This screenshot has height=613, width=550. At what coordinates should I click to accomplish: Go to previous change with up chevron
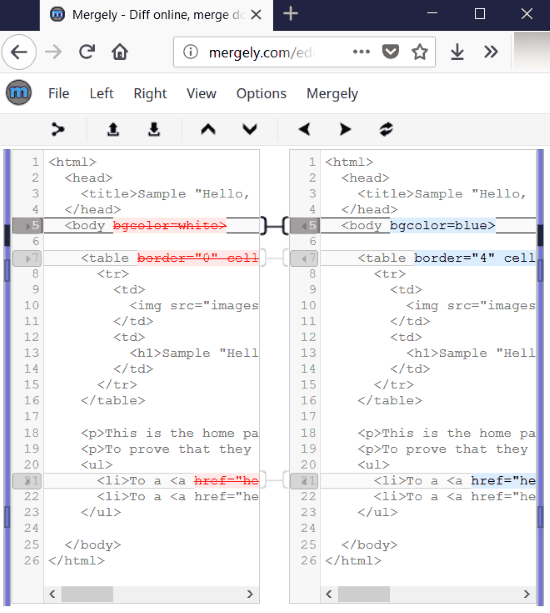coord(208,129)
